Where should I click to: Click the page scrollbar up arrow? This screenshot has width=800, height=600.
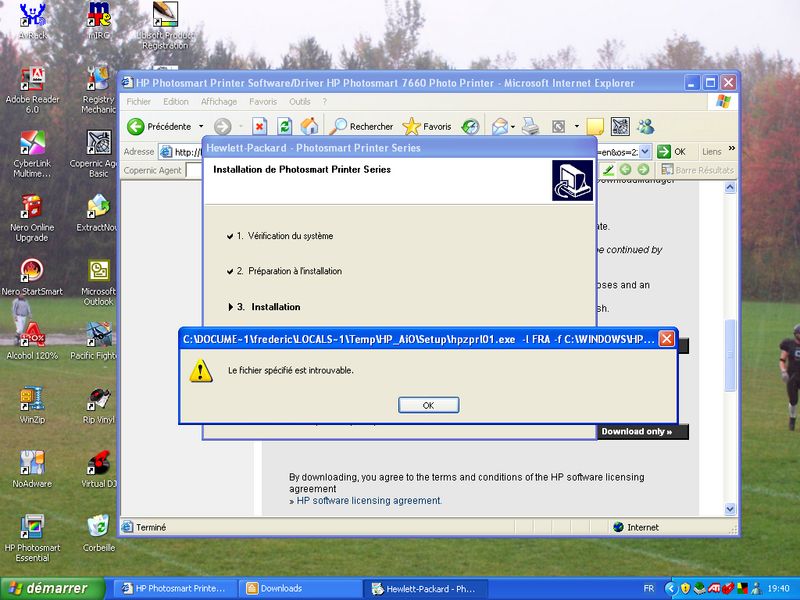coord(730,187)
